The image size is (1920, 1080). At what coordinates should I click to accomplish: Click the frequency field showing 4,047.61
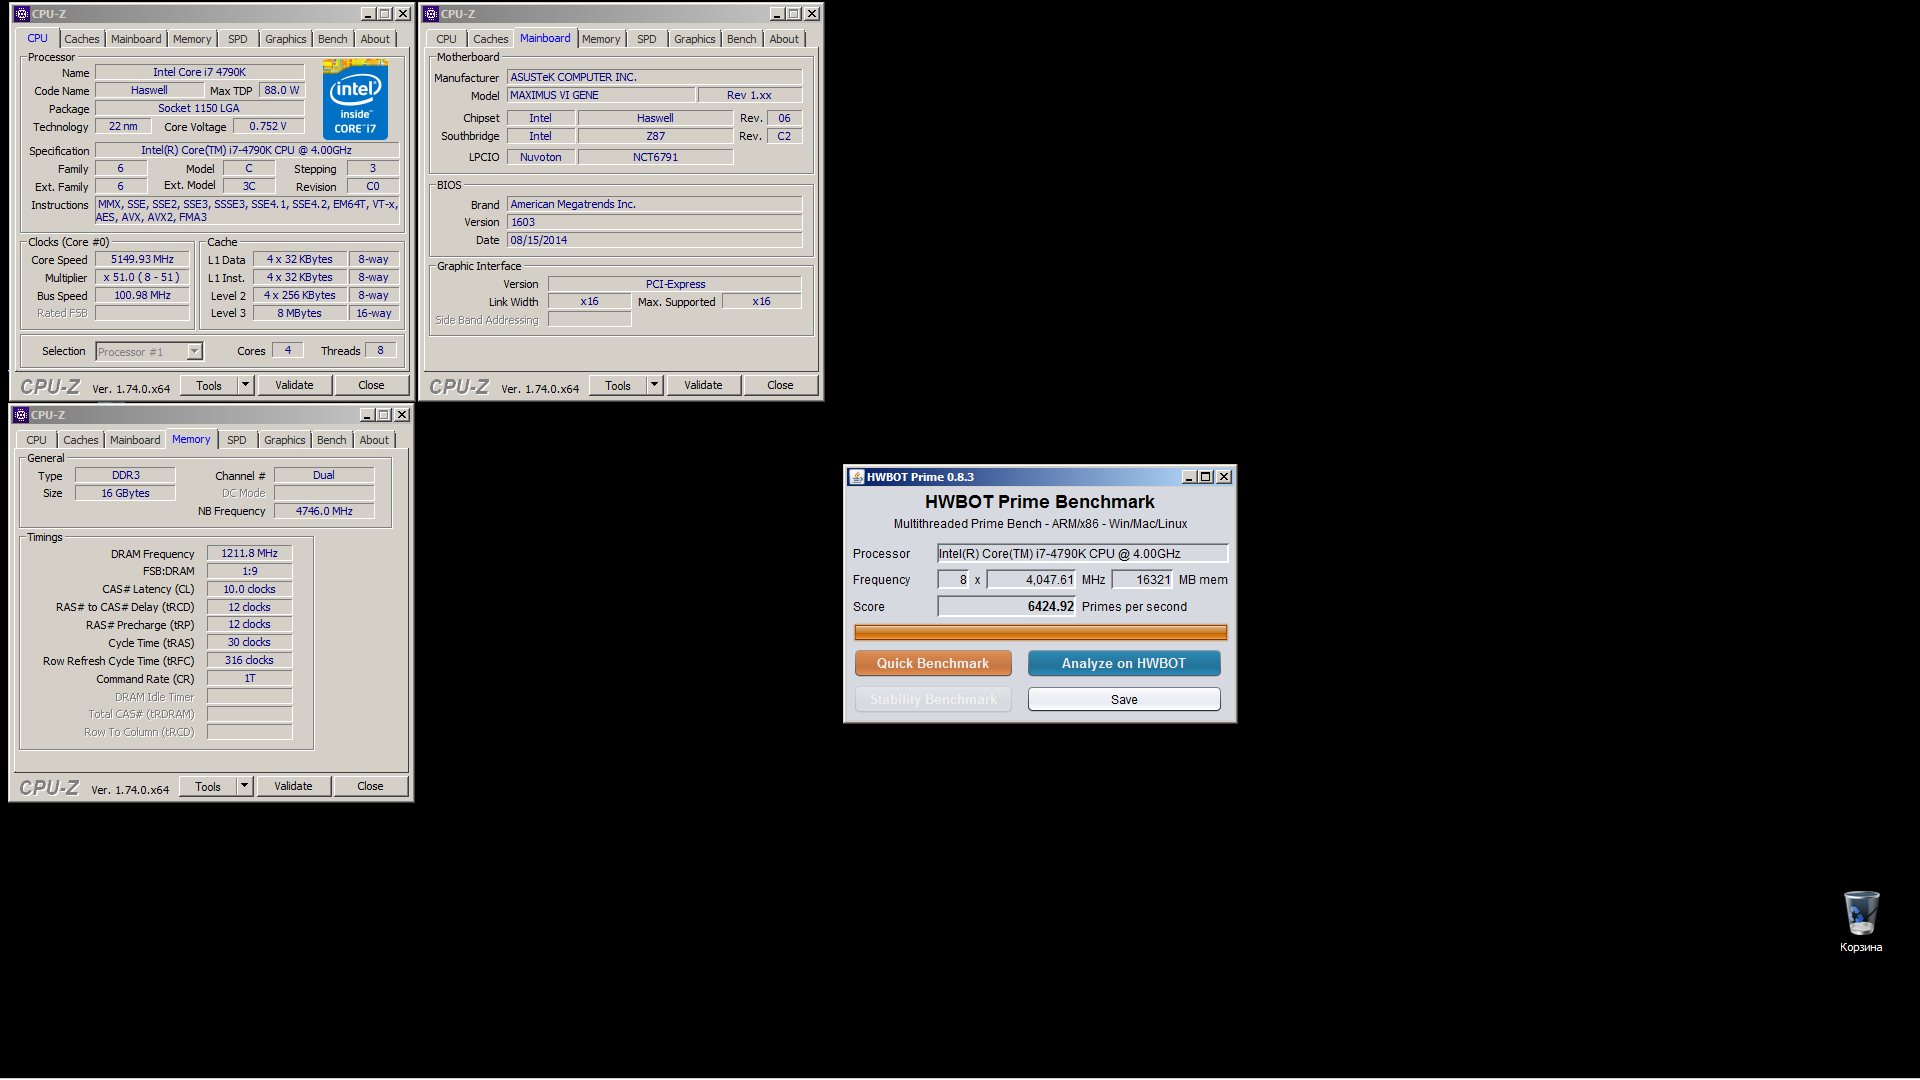(x=1031, y=579)
